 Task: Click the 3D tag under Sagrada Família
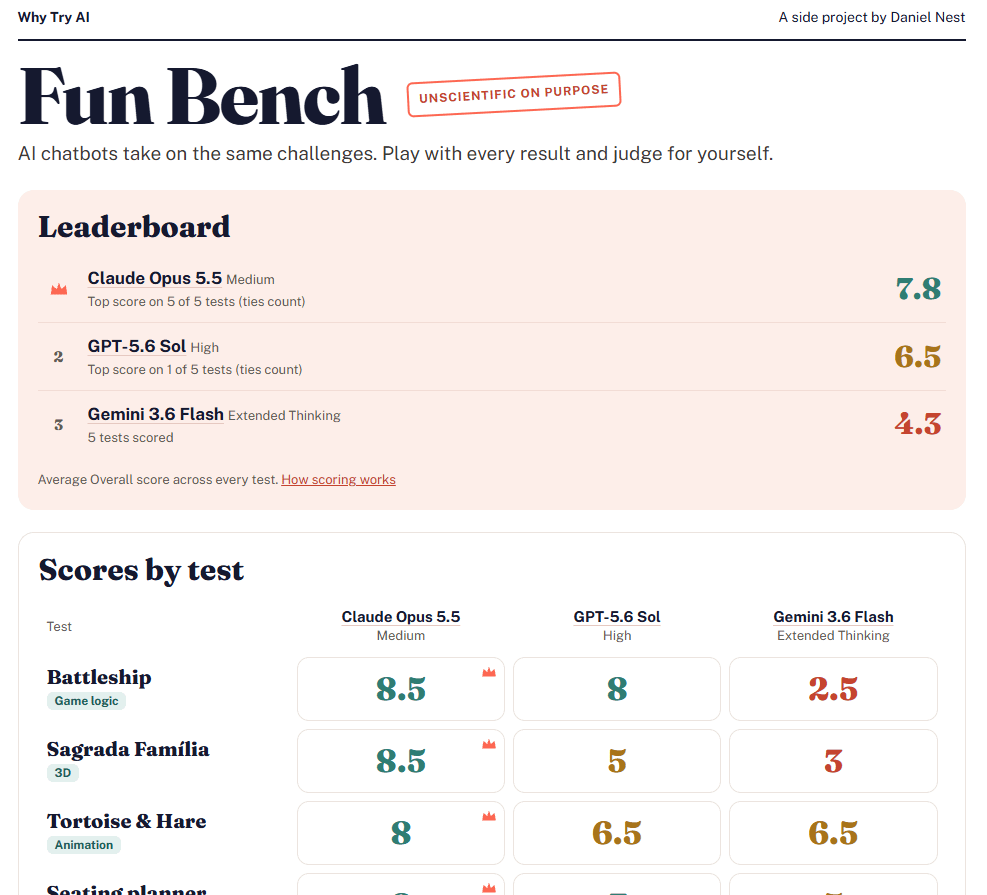click(62, 773)
